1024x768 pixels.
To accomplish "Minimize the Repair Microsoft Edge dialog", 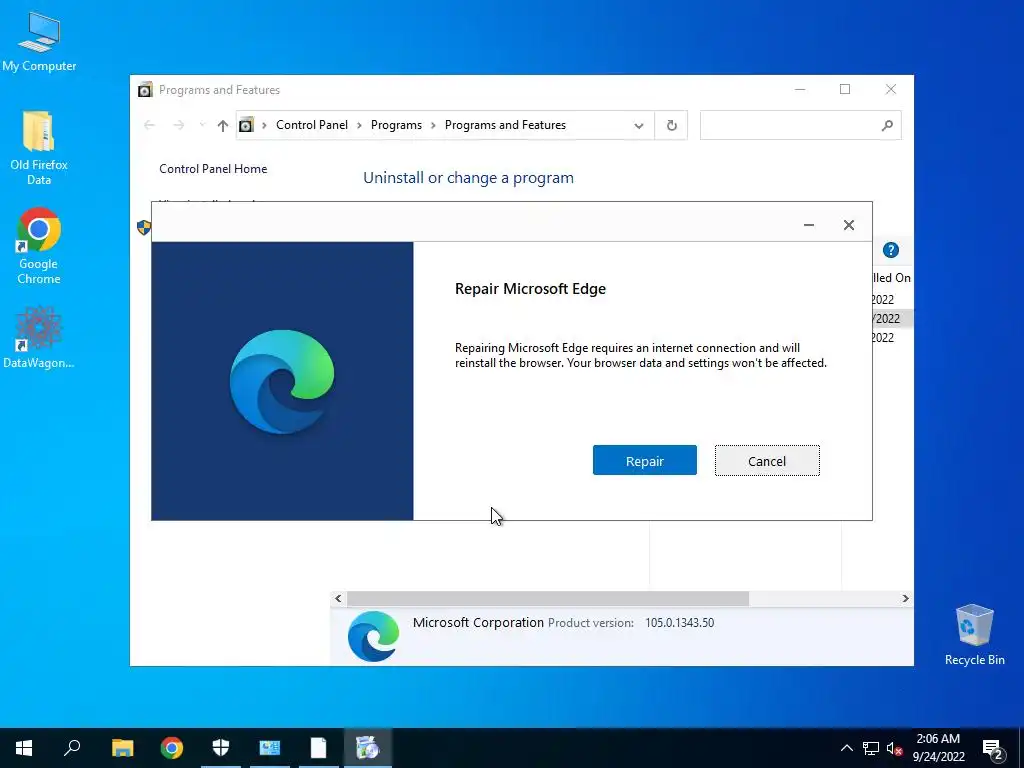I will [x=808, y=225].
